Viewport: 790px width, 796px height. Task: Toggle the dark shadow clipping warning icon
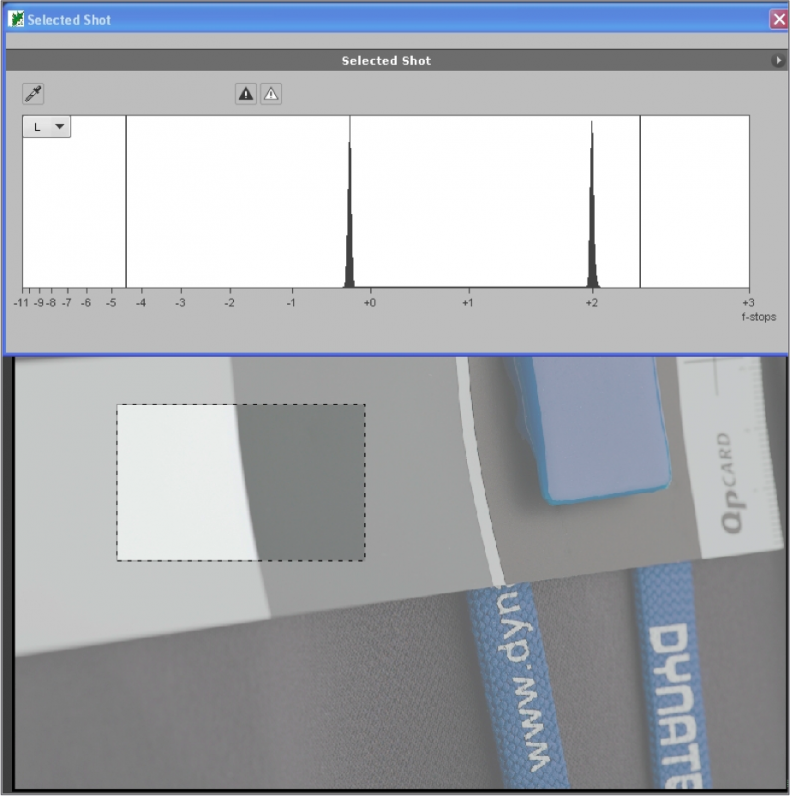coord(246,94)
